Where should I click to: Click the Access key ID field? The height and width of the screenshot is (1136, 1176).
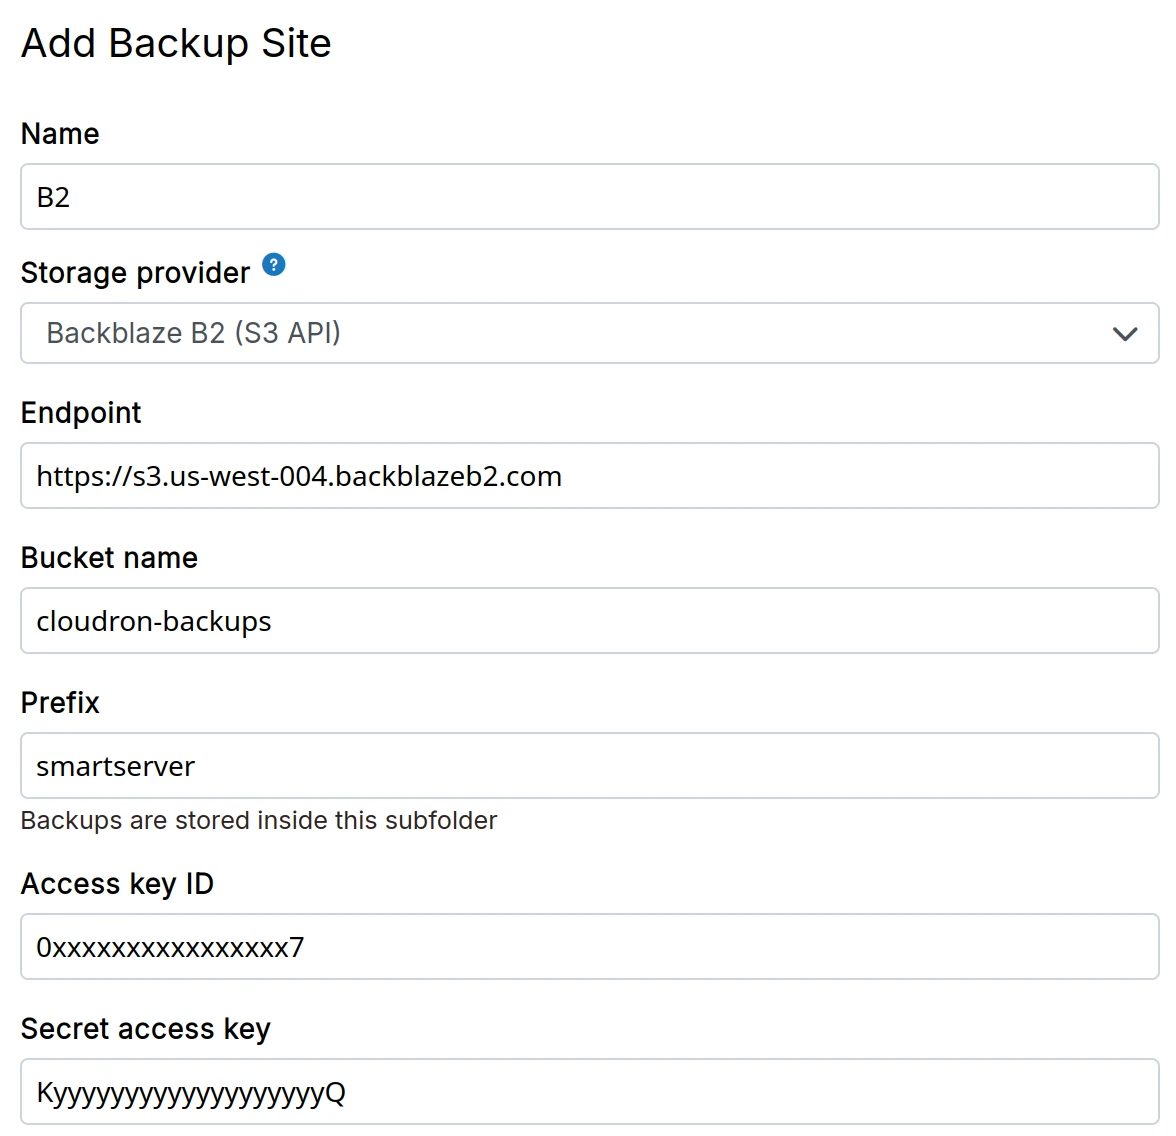589,947
